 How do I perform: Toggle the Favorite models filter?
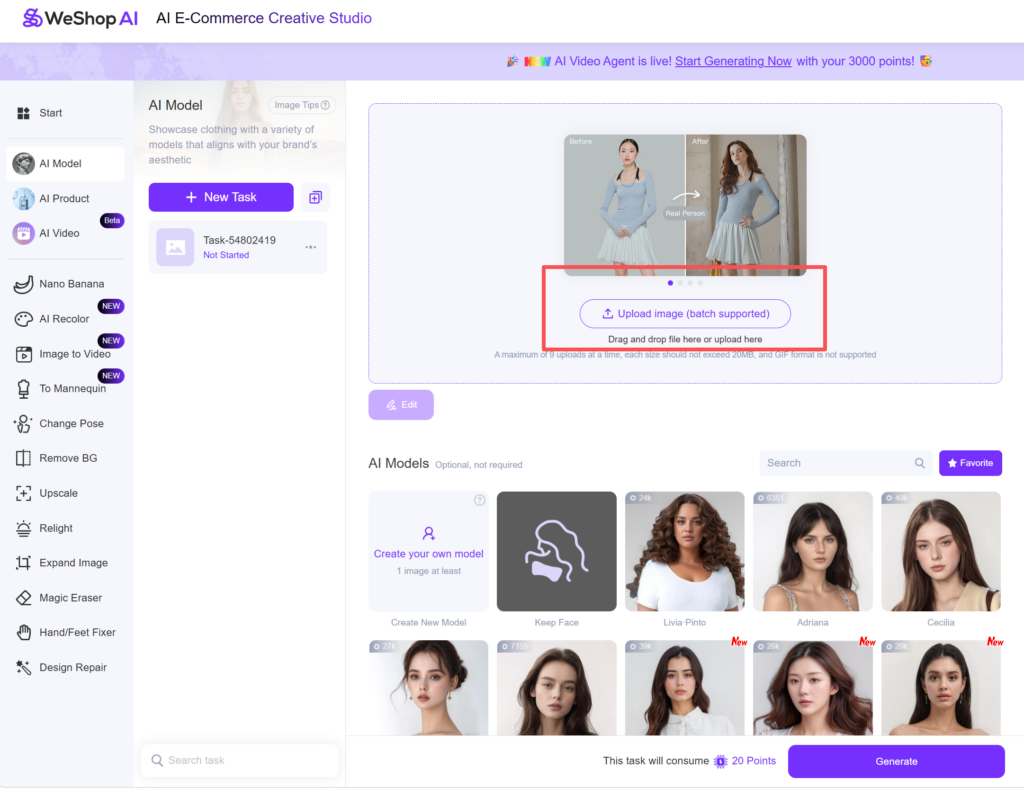[970, 463]
